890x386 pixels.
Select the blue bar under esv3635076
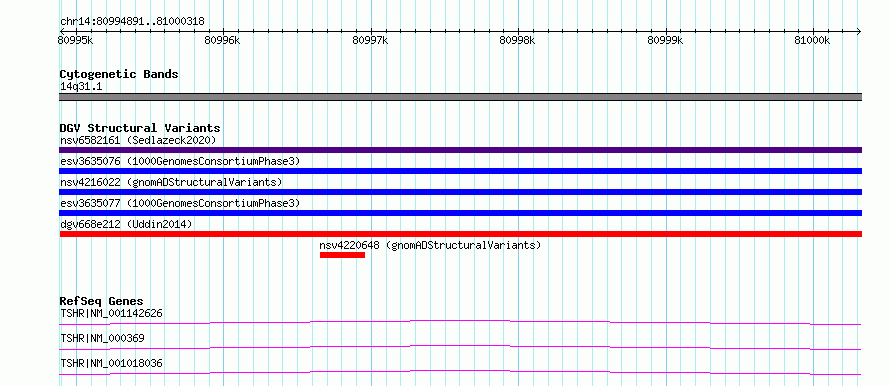460,171
